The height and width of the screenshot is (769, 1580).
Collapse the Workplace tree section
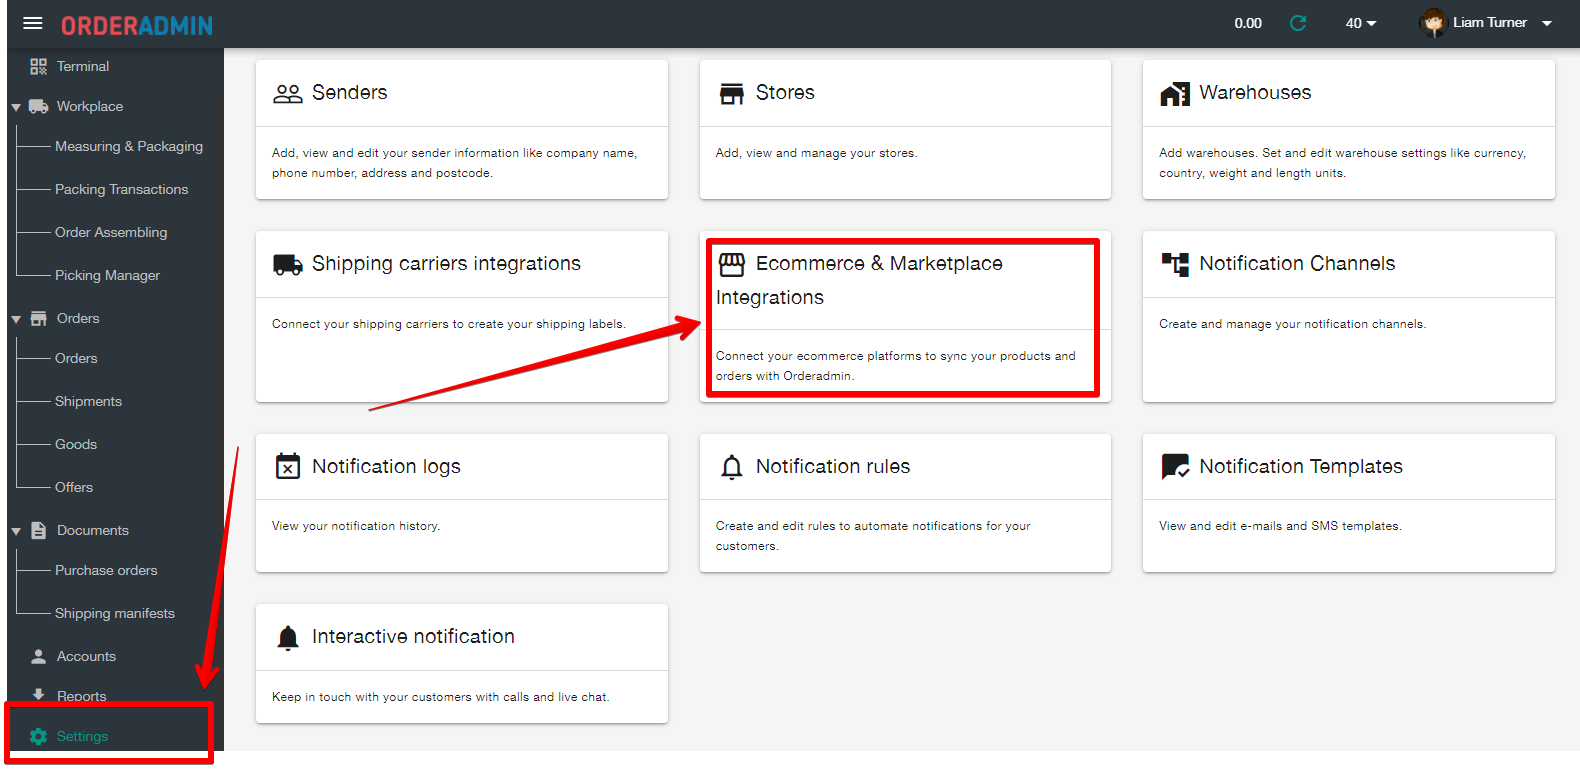coord(16,107)
